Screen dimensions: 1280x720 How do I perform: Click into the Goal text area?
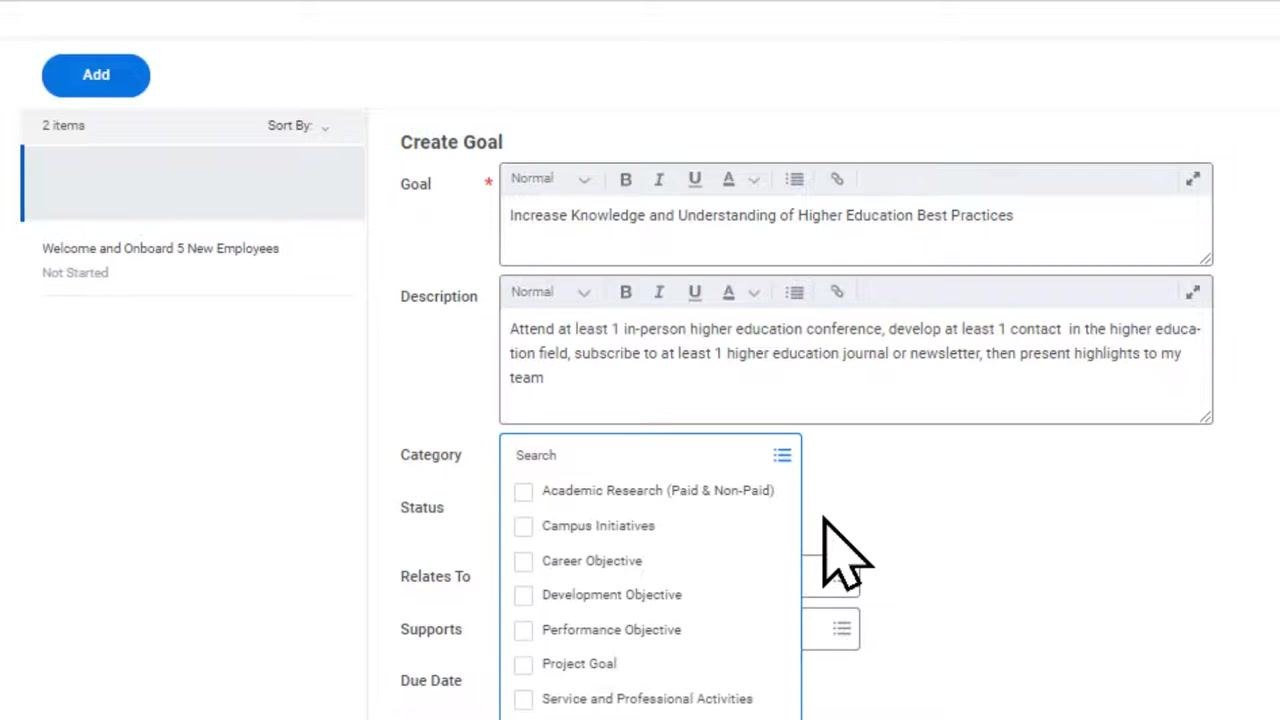(x=856, y=231)
